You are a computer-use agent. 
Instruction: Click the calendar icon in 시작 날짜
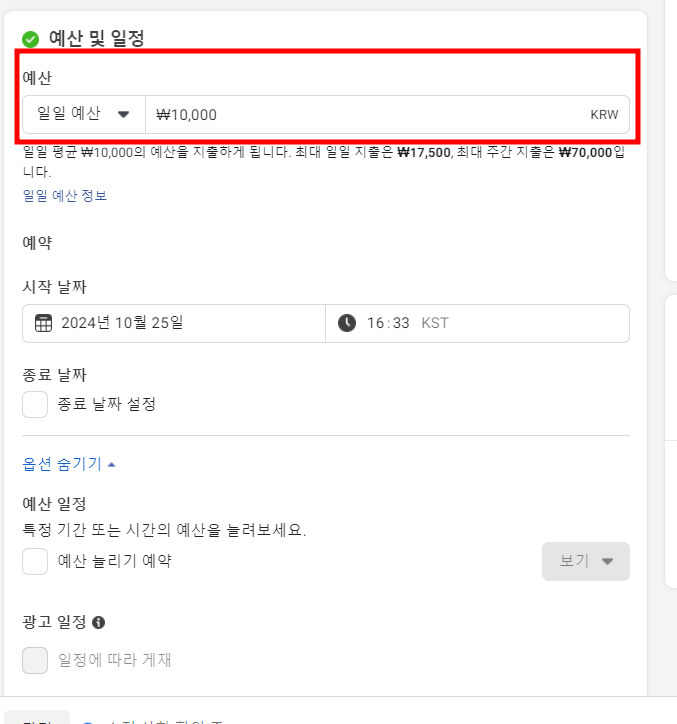43,323
